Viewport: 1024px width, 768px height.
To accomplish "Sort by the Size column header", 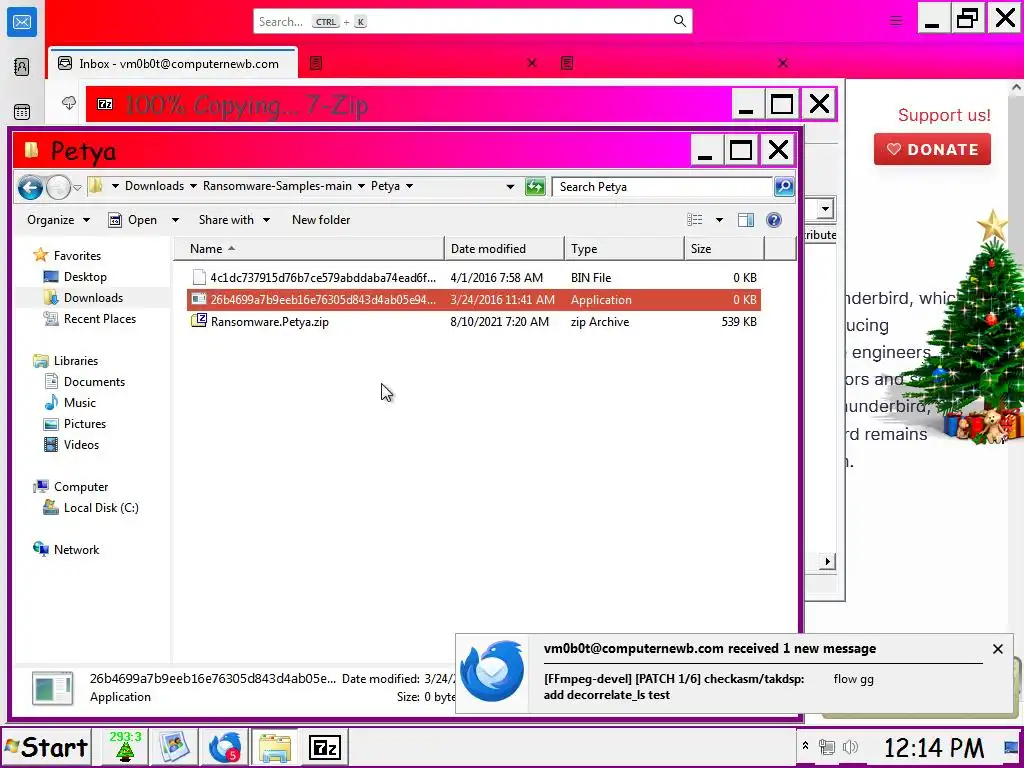I will click(724, 249).
